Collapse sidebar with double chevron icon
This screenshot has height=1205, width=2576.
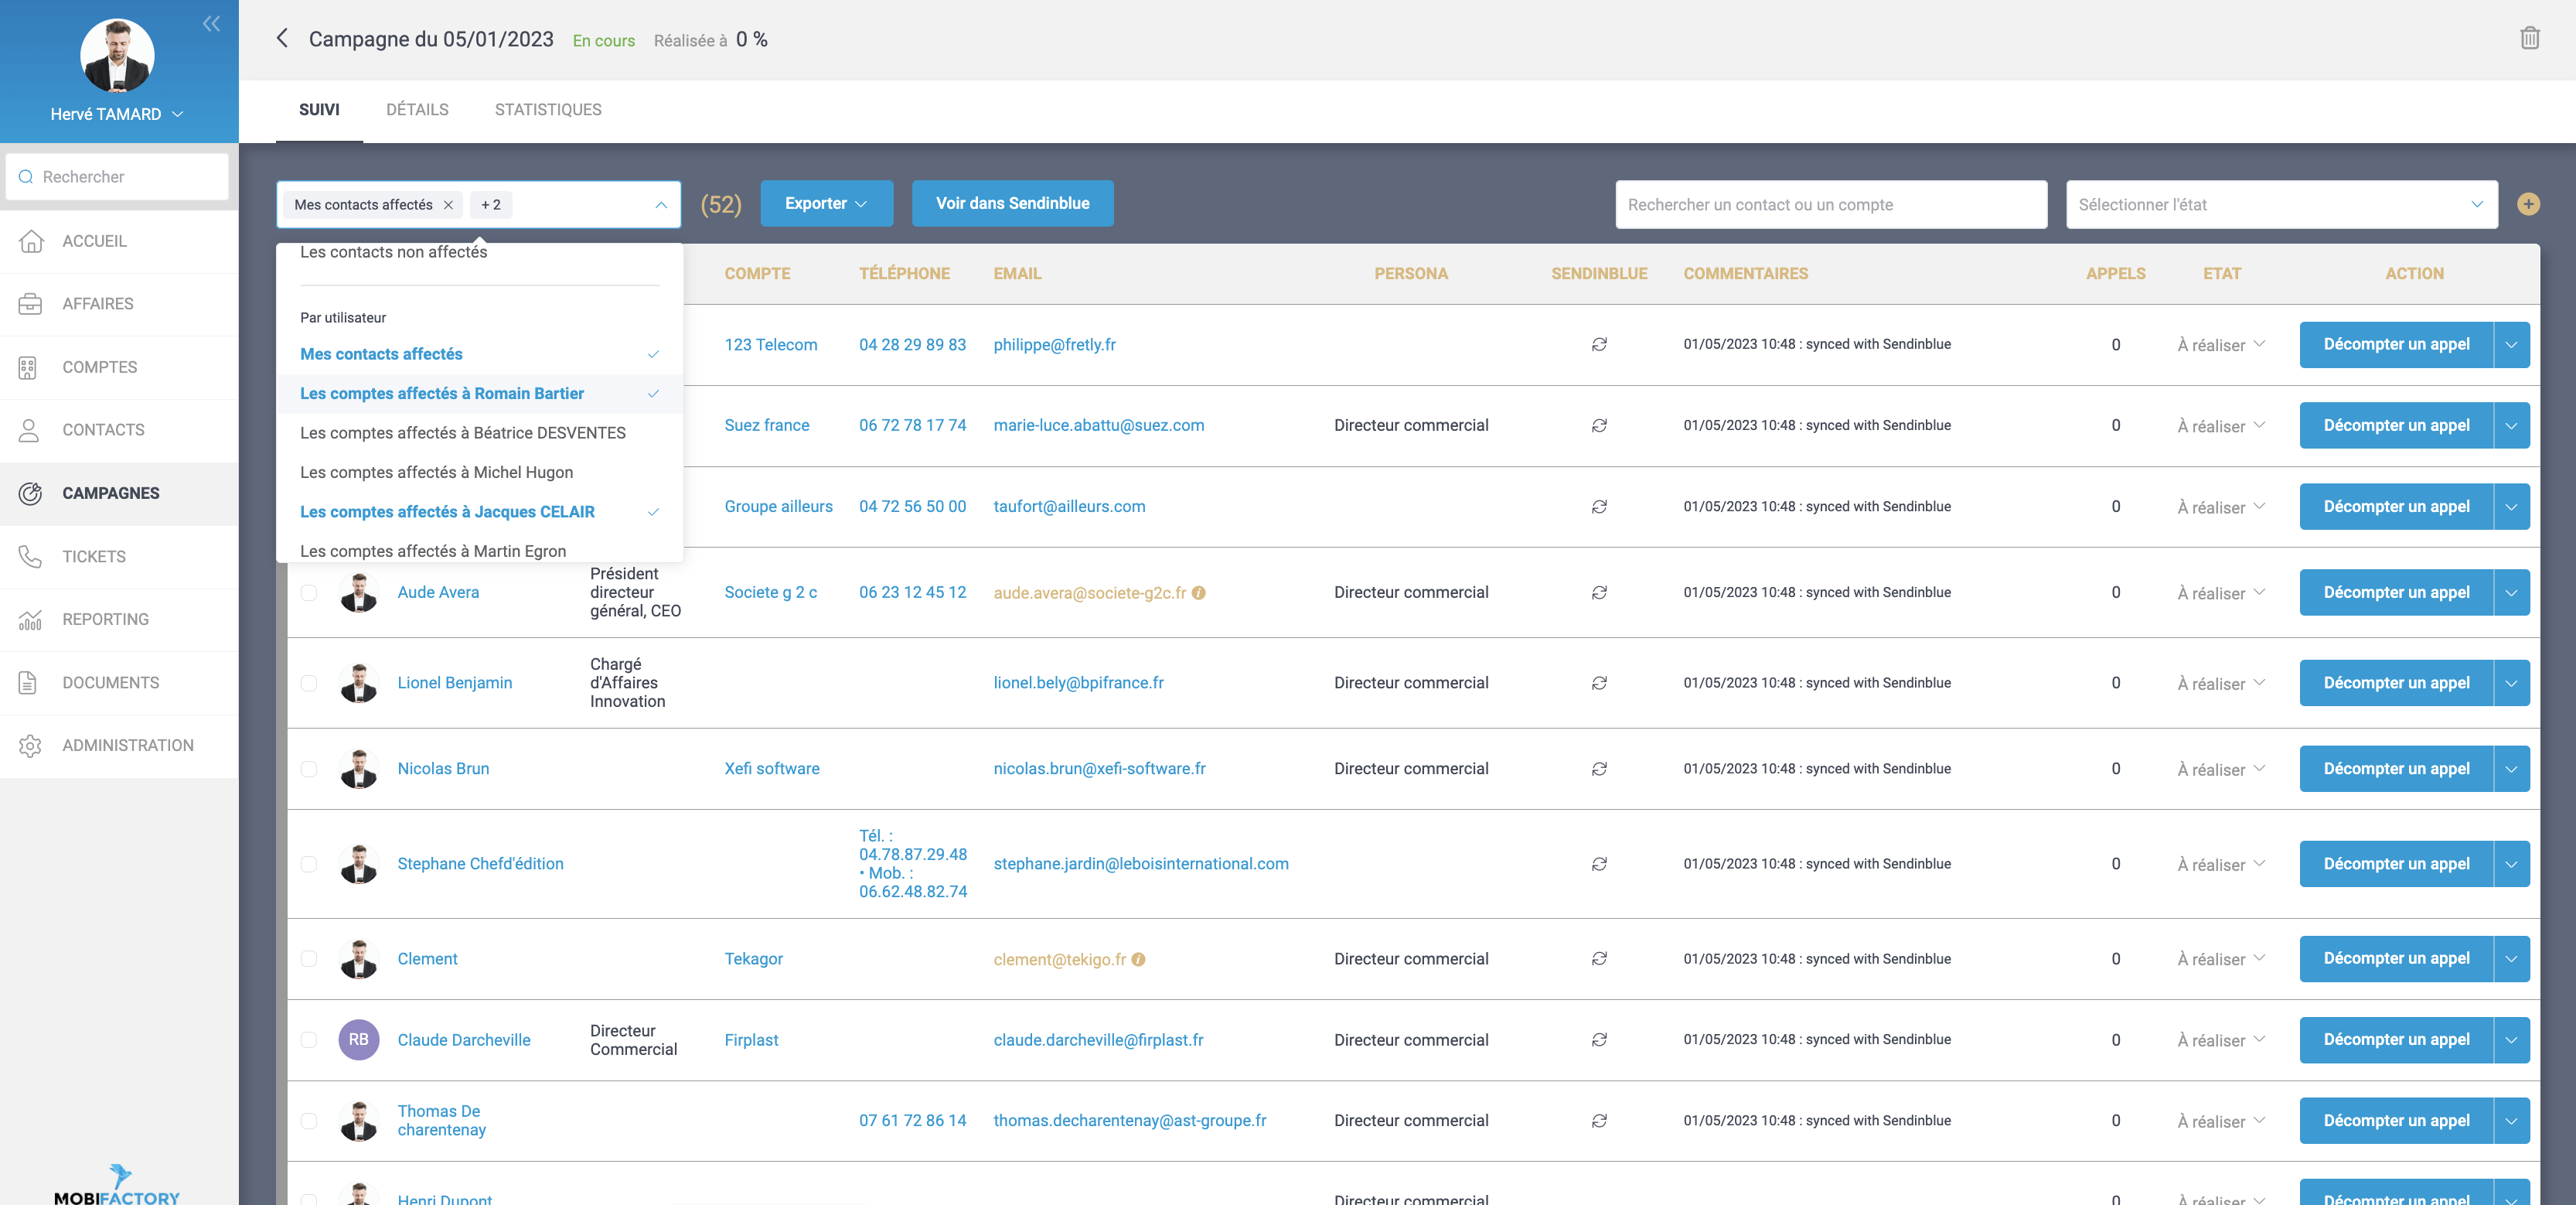point(211,24)
